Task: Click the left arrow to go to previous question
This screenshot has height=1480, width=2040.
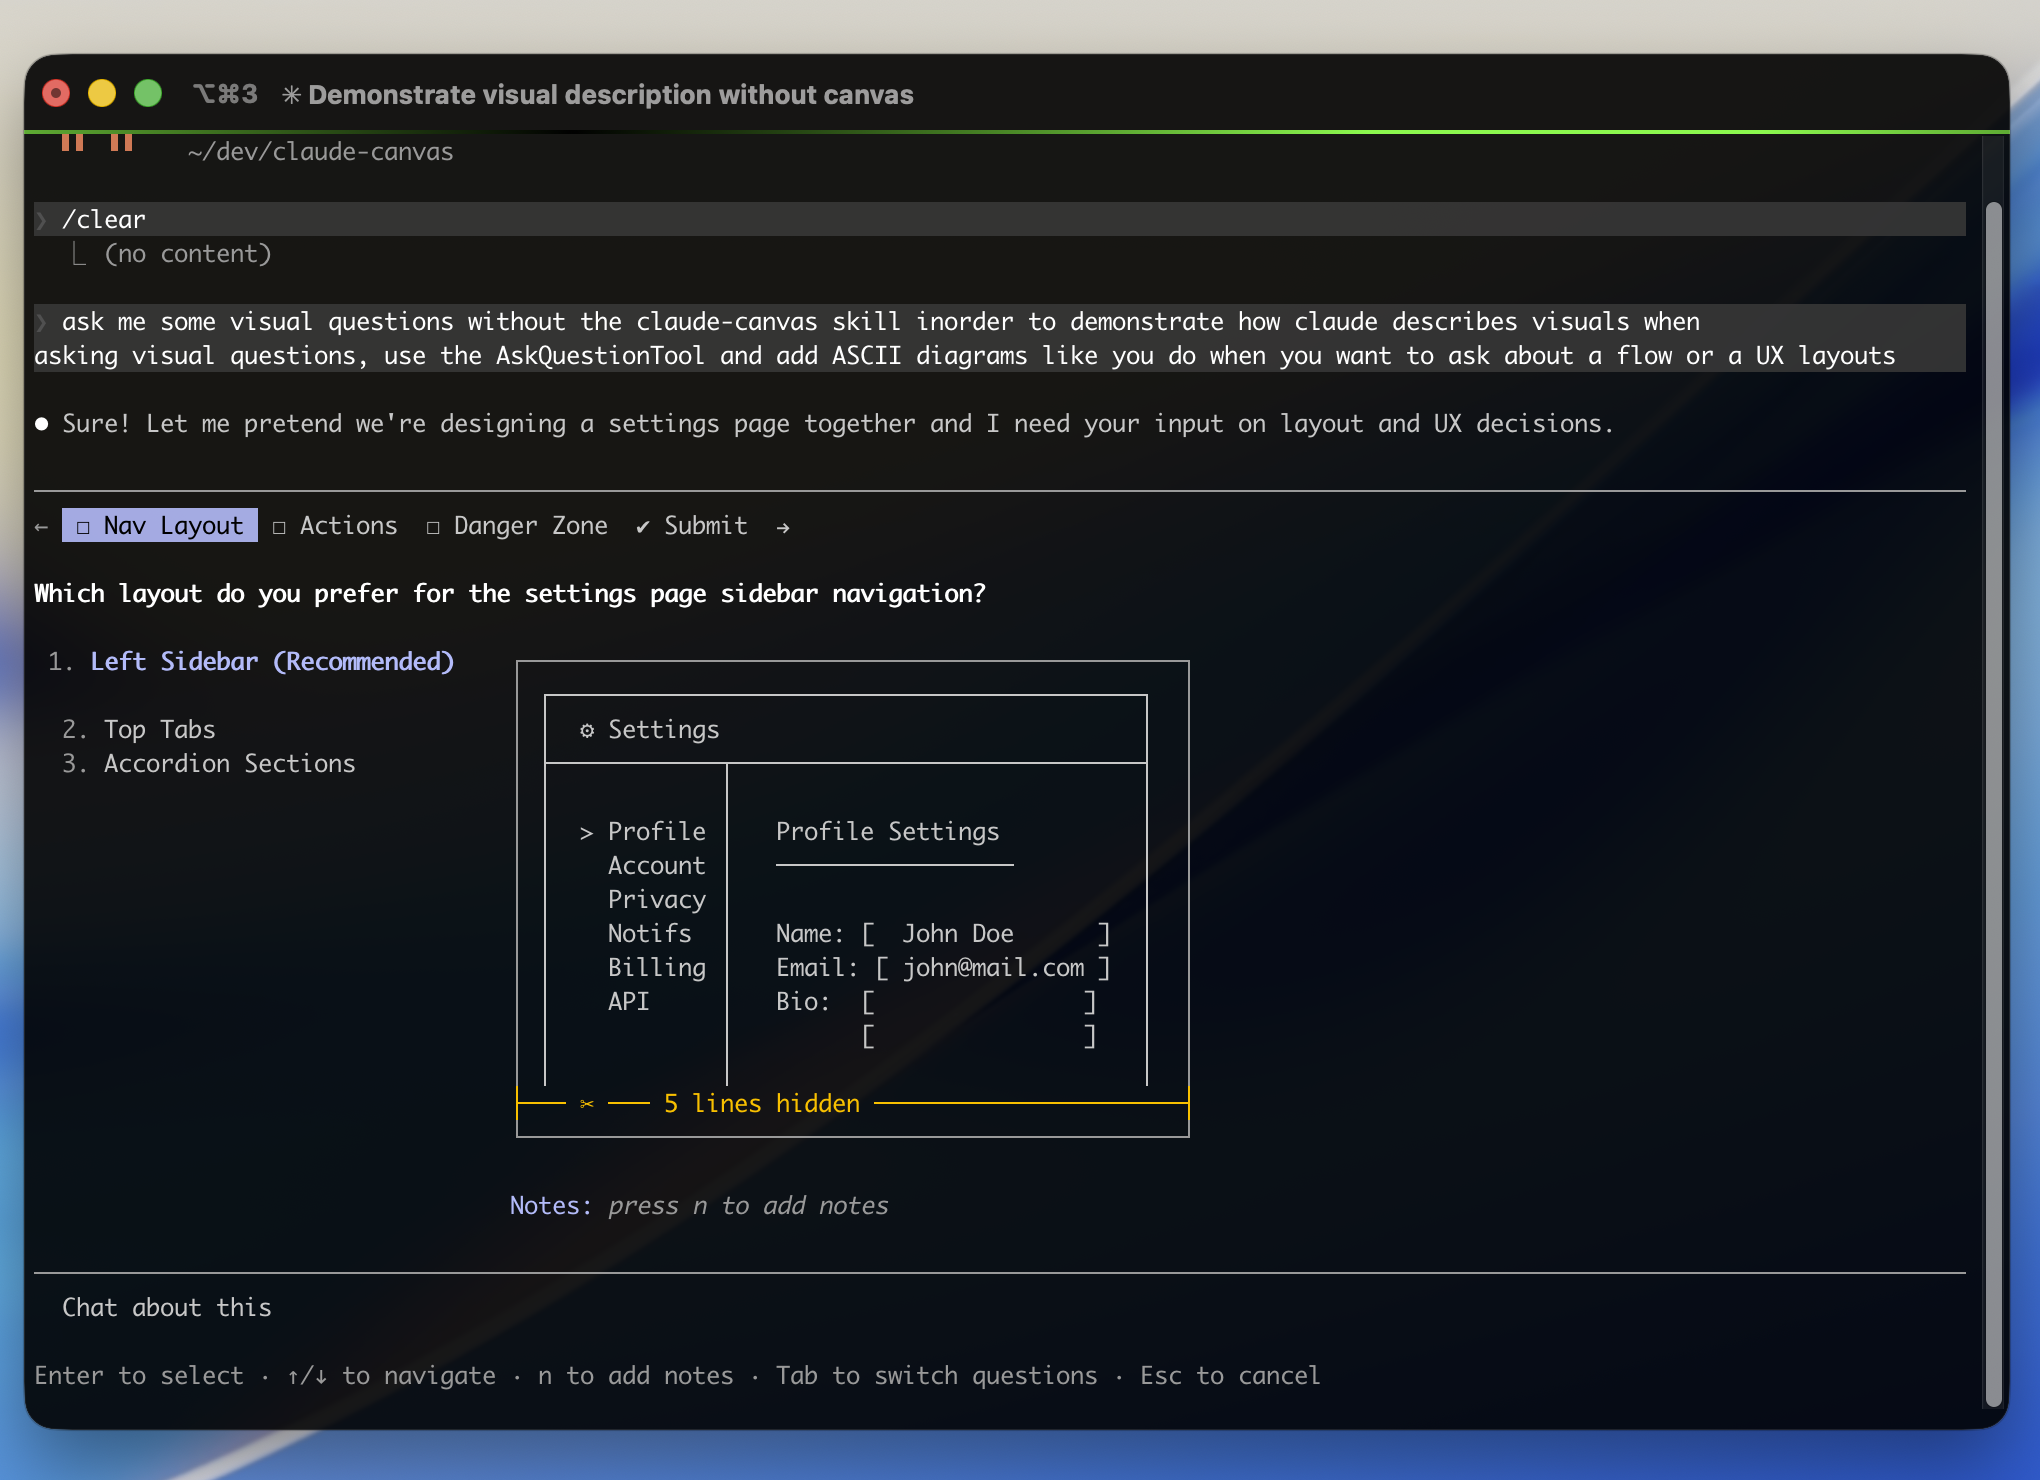Action: [x=40, y=525]
